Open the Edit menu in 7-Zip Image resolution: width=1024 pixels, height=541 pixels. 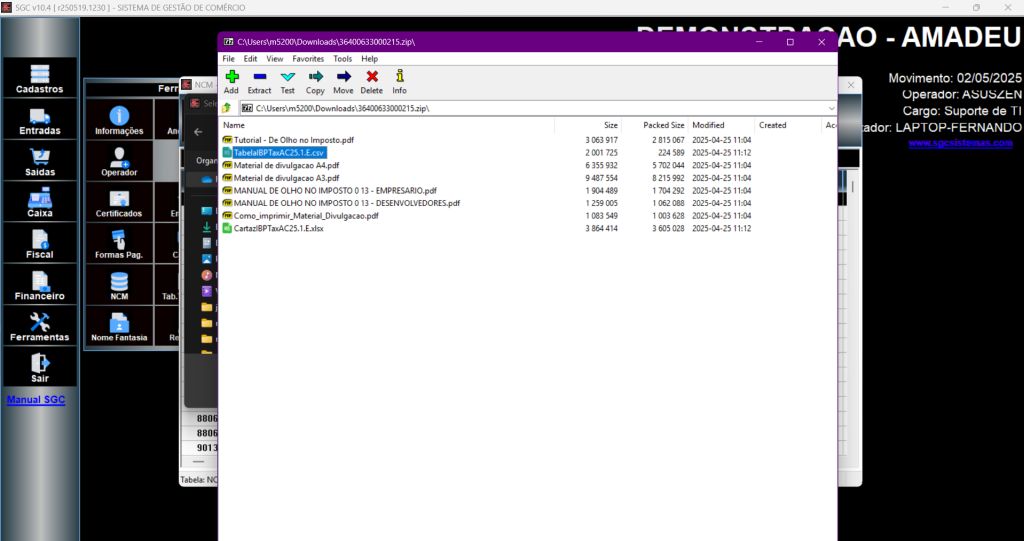[250, 59]
